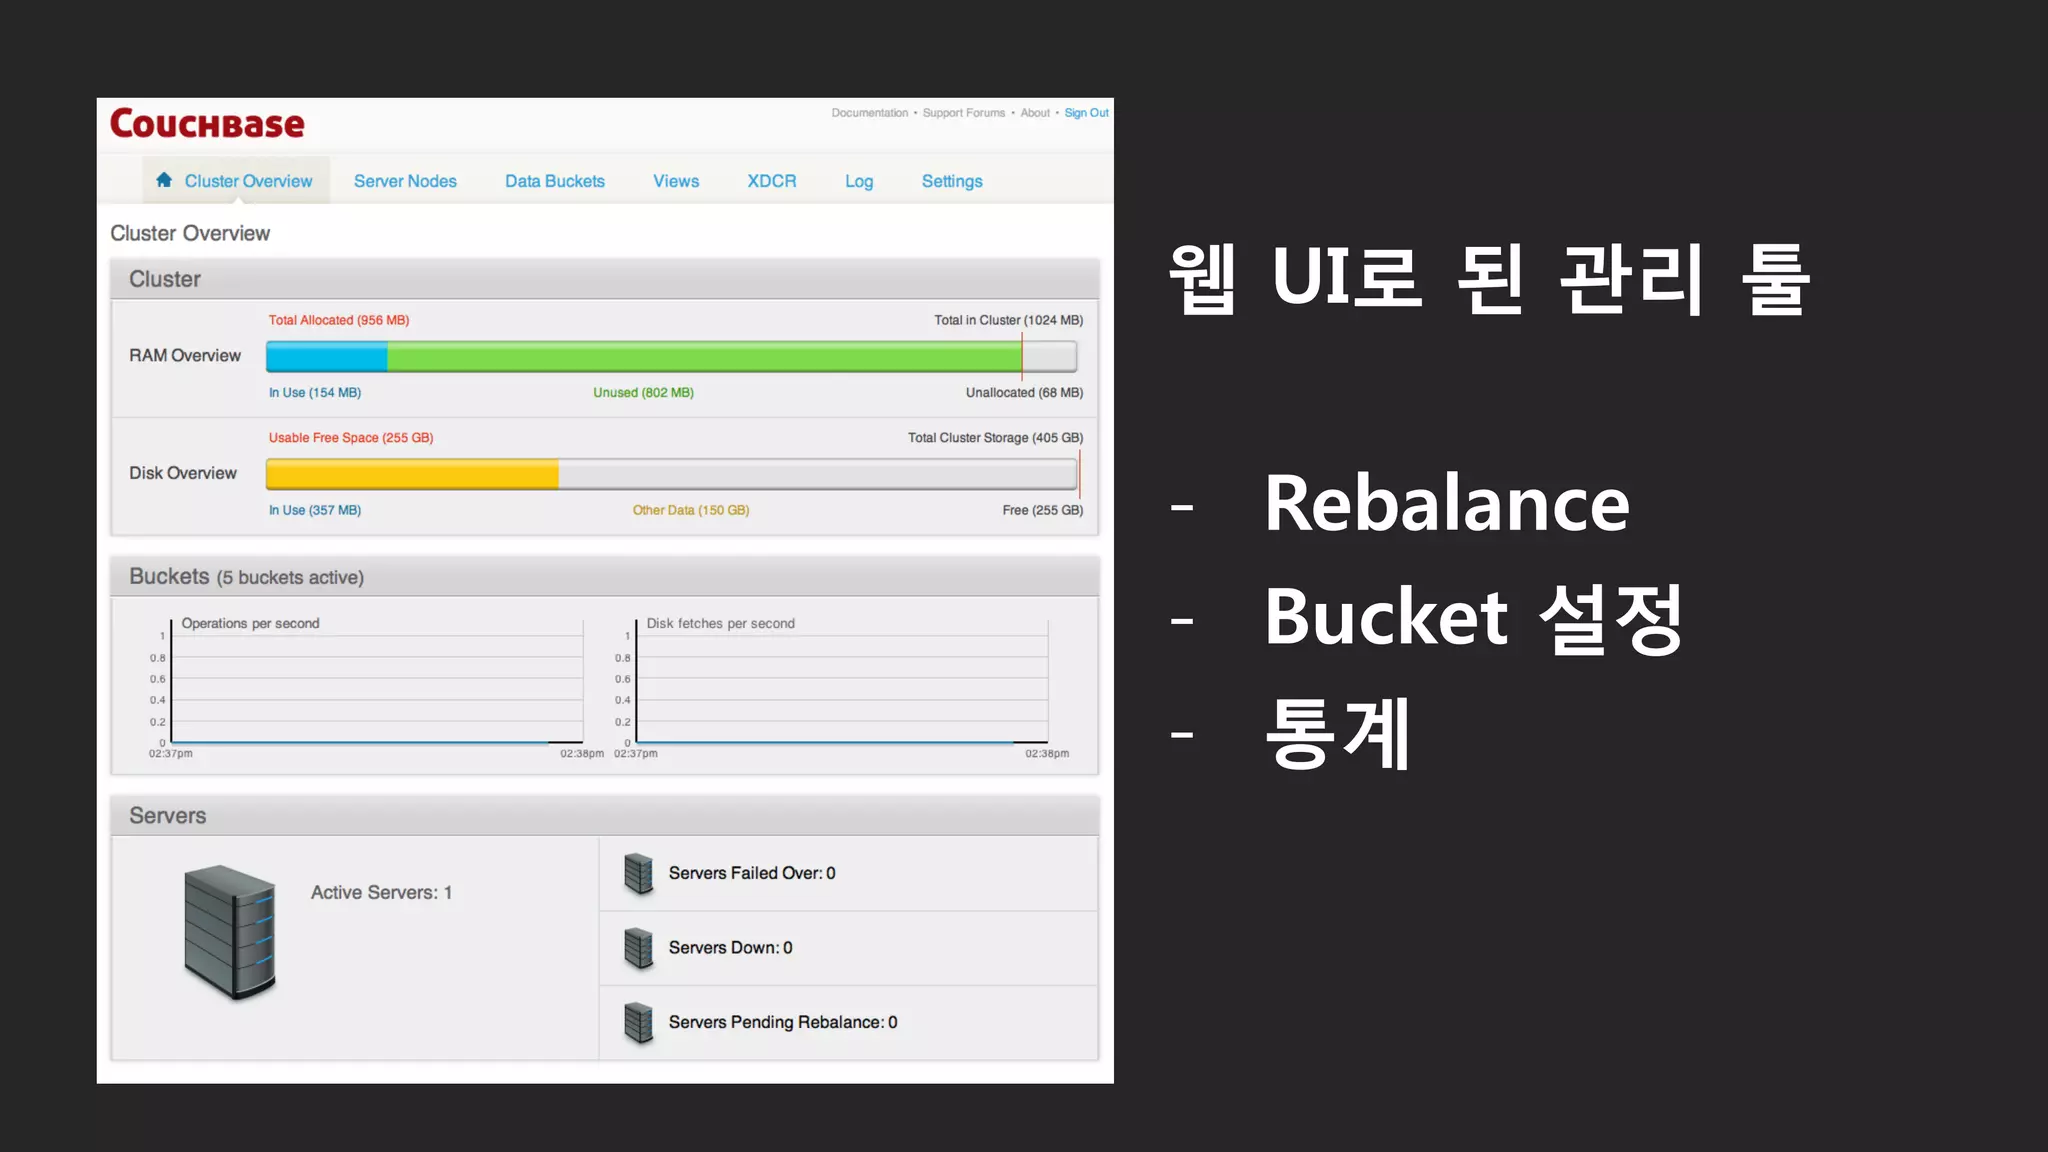
Task: Click the Servers Failed Over: 0 row
Action: click(x=848, y=874)
